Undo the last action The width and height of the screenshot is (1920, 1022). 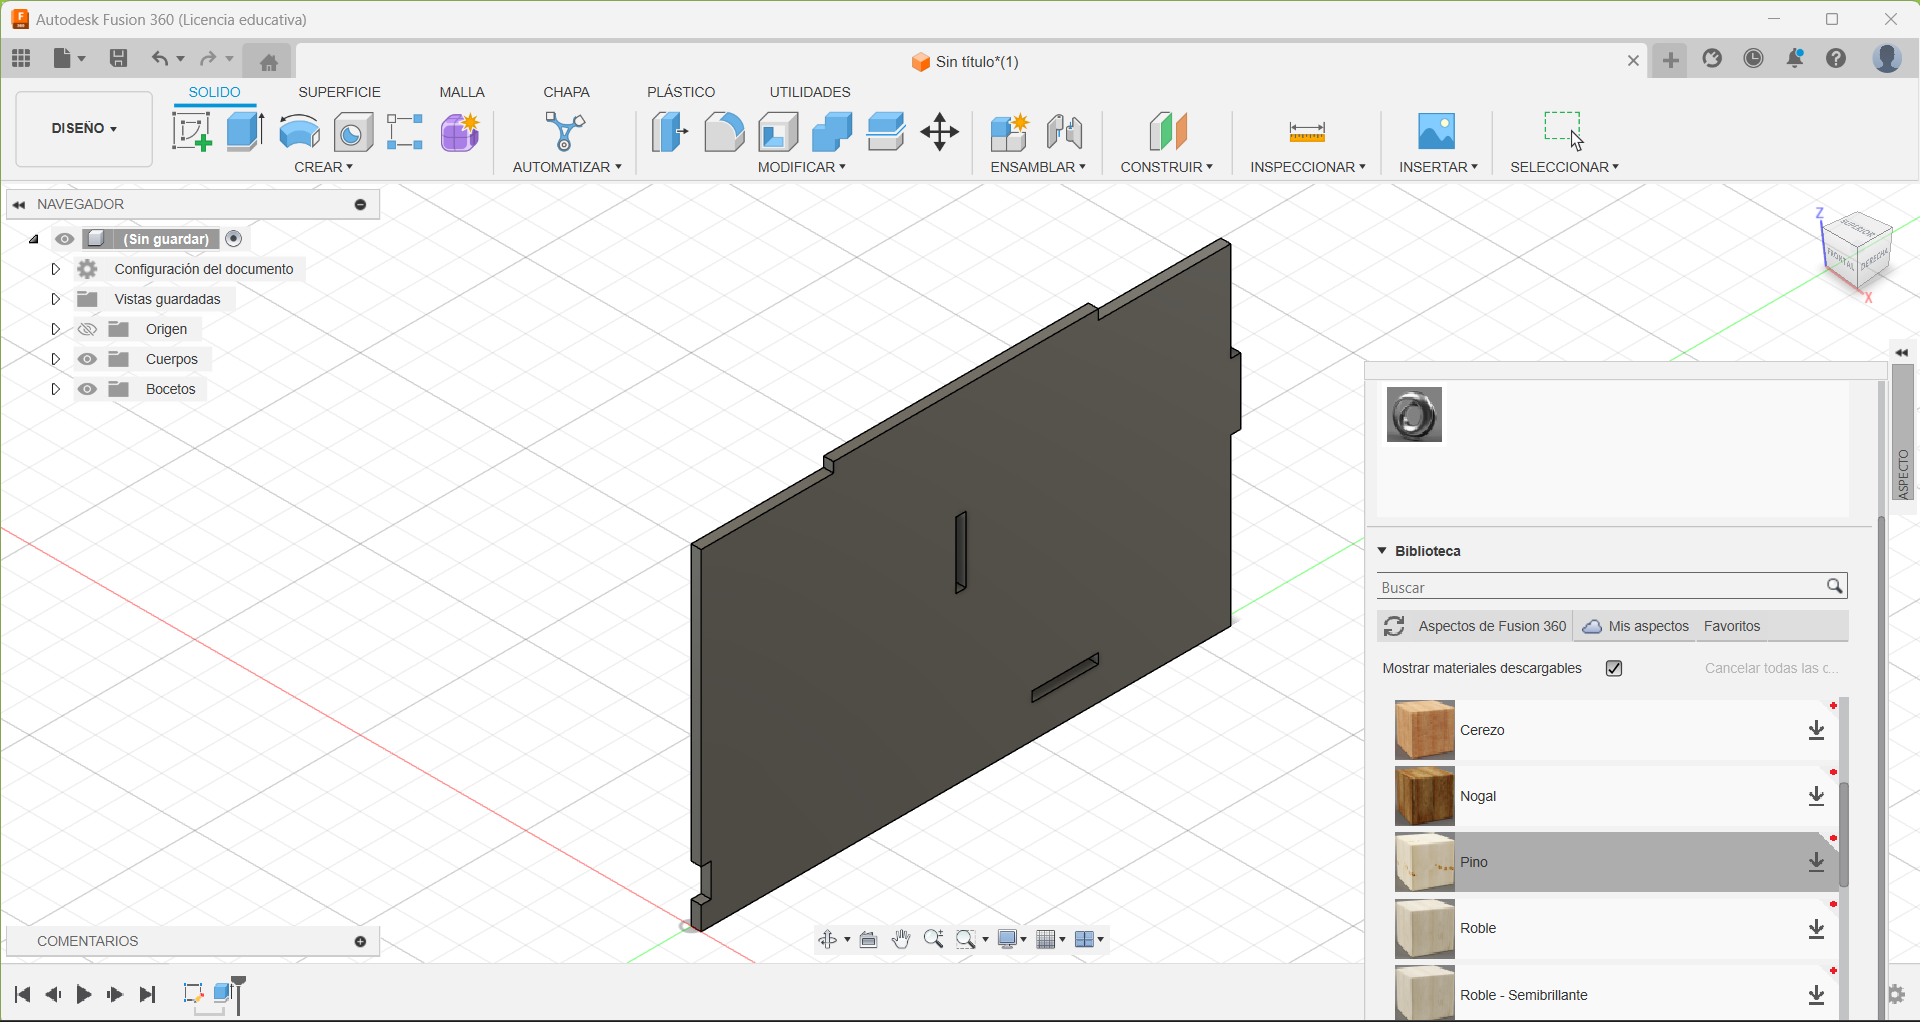[160, 58]
